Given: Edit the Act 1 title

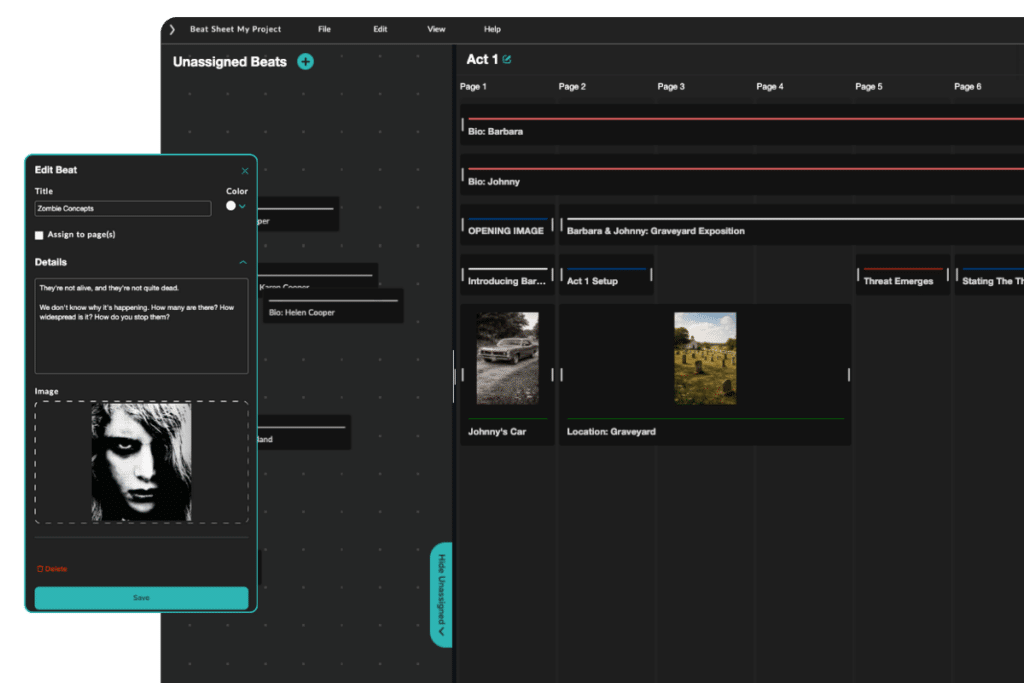Looking at the screenshot, I should (x=507, y=59).
